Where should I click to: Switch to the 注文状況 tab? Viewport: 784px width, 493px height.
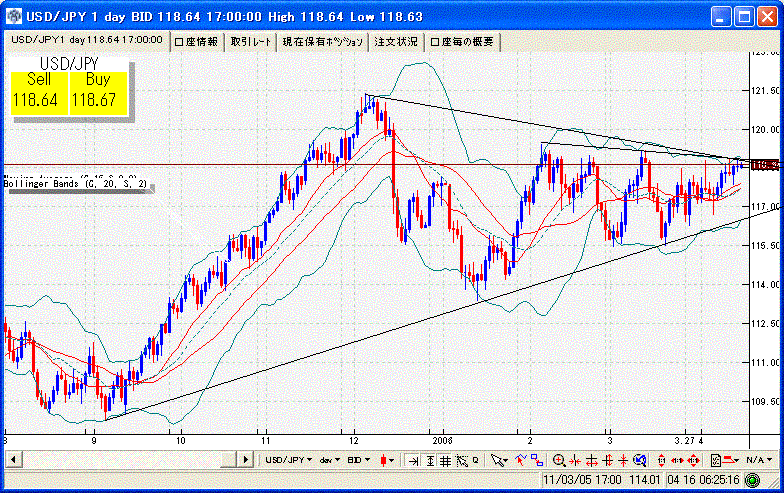tap(396, 42)
